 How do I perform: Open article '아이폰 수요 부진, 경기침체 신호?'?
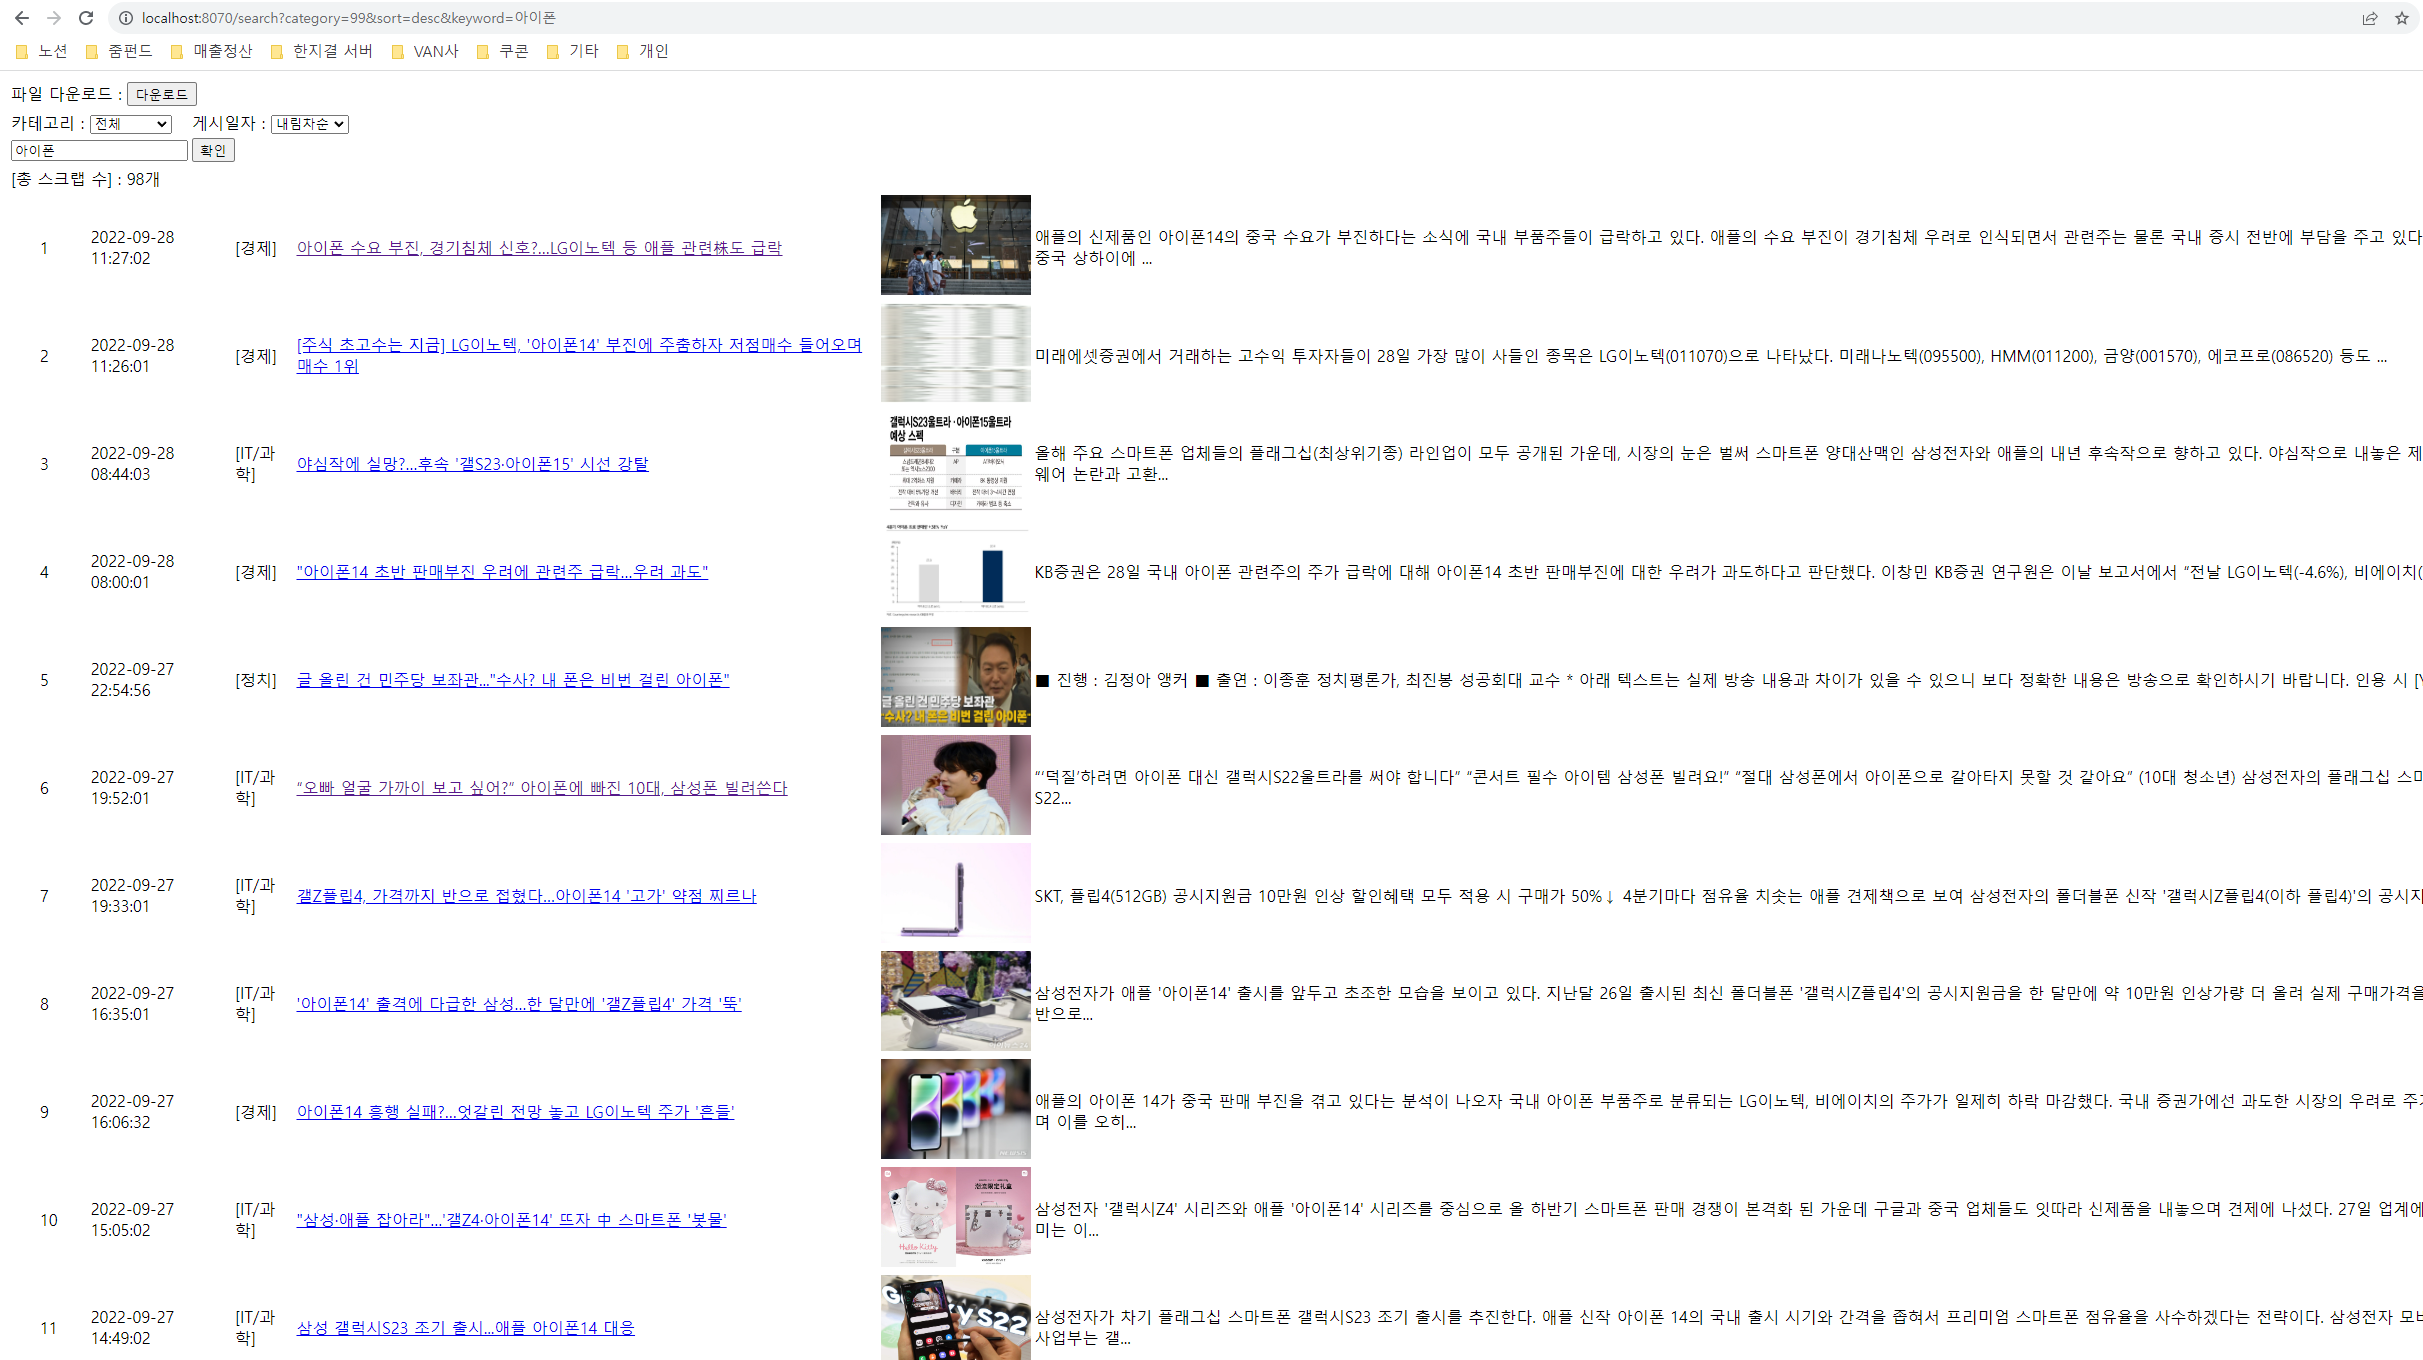click(539, 248)
